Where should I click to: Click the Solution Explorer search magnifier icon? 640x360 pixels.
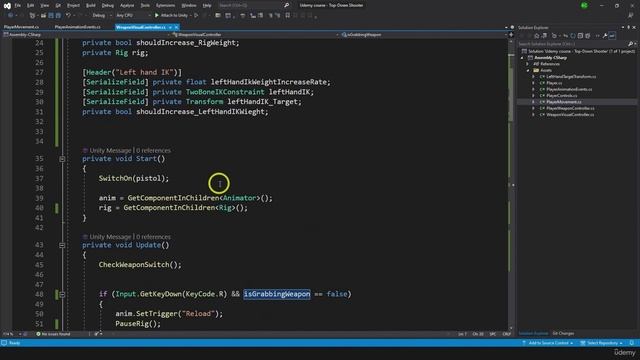coord(630,44)
